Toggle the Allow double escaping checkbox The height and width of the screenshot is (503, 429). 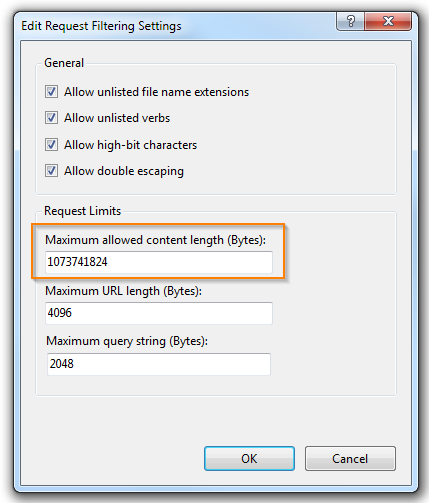(x=51, y=171)
